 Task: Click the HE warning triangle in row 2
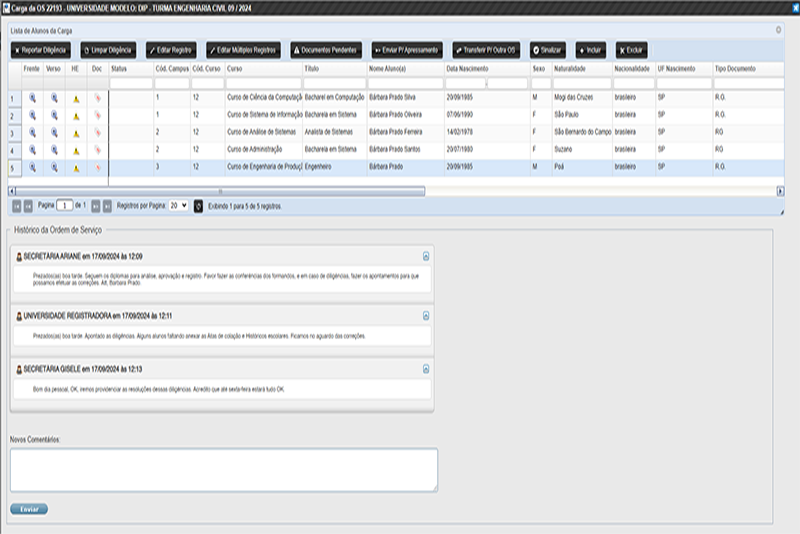[76, 116]
